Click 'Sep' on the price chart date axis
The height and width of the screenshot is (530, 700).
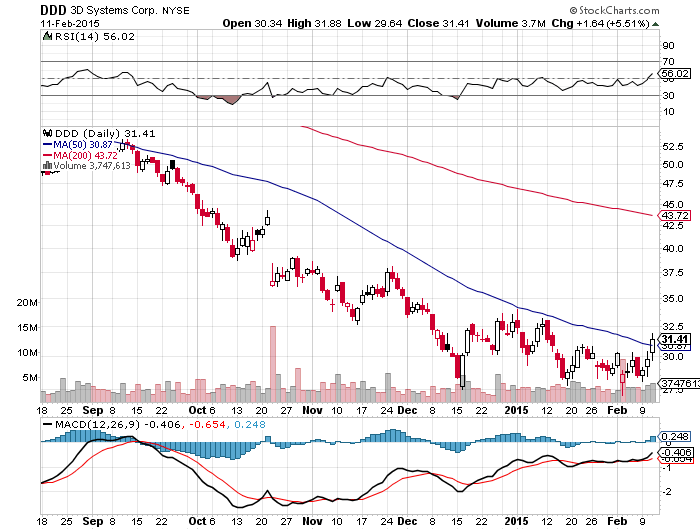(x=92, y=410)
